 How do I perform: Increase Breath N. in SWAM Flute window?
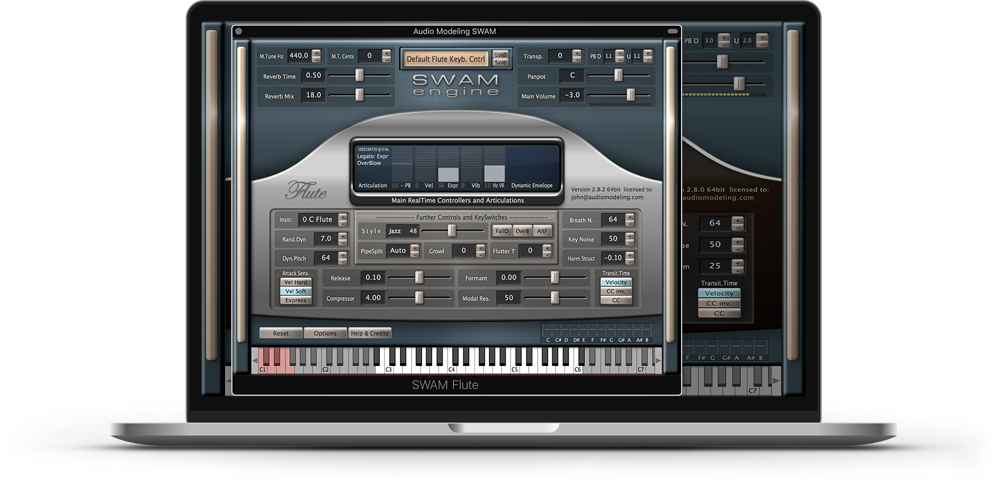[629, 216]
